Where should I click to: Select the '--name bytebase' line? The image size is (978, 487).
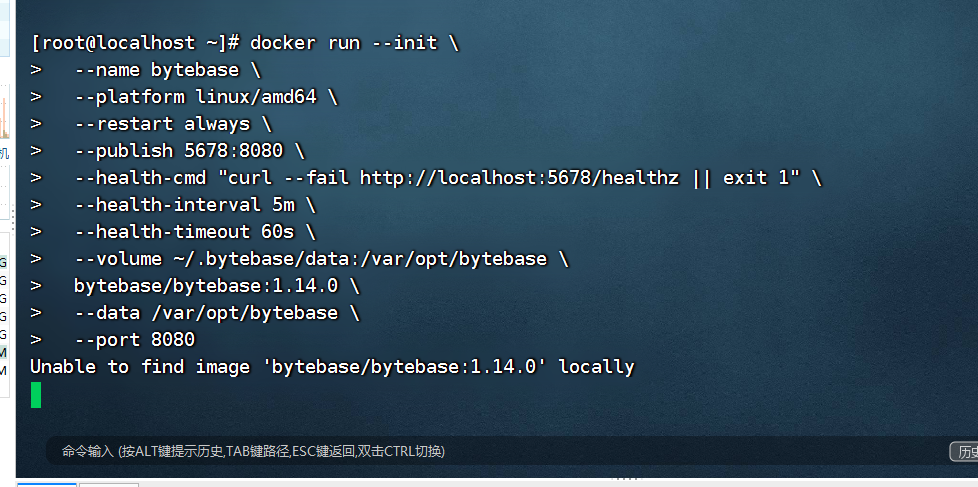(x=145, y=70)
